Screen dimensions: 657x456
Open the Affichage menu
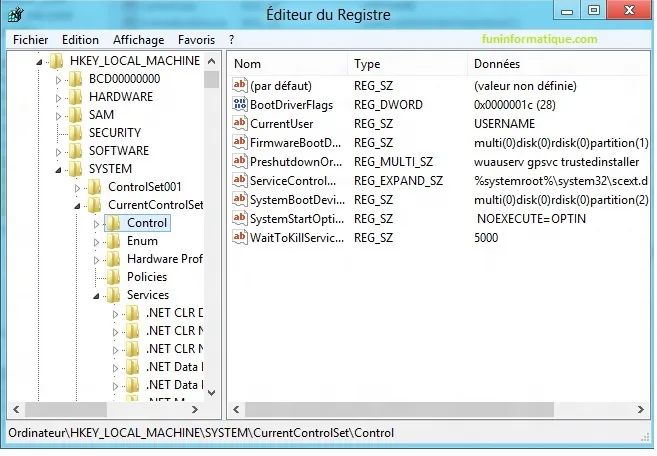pos(138,40)
